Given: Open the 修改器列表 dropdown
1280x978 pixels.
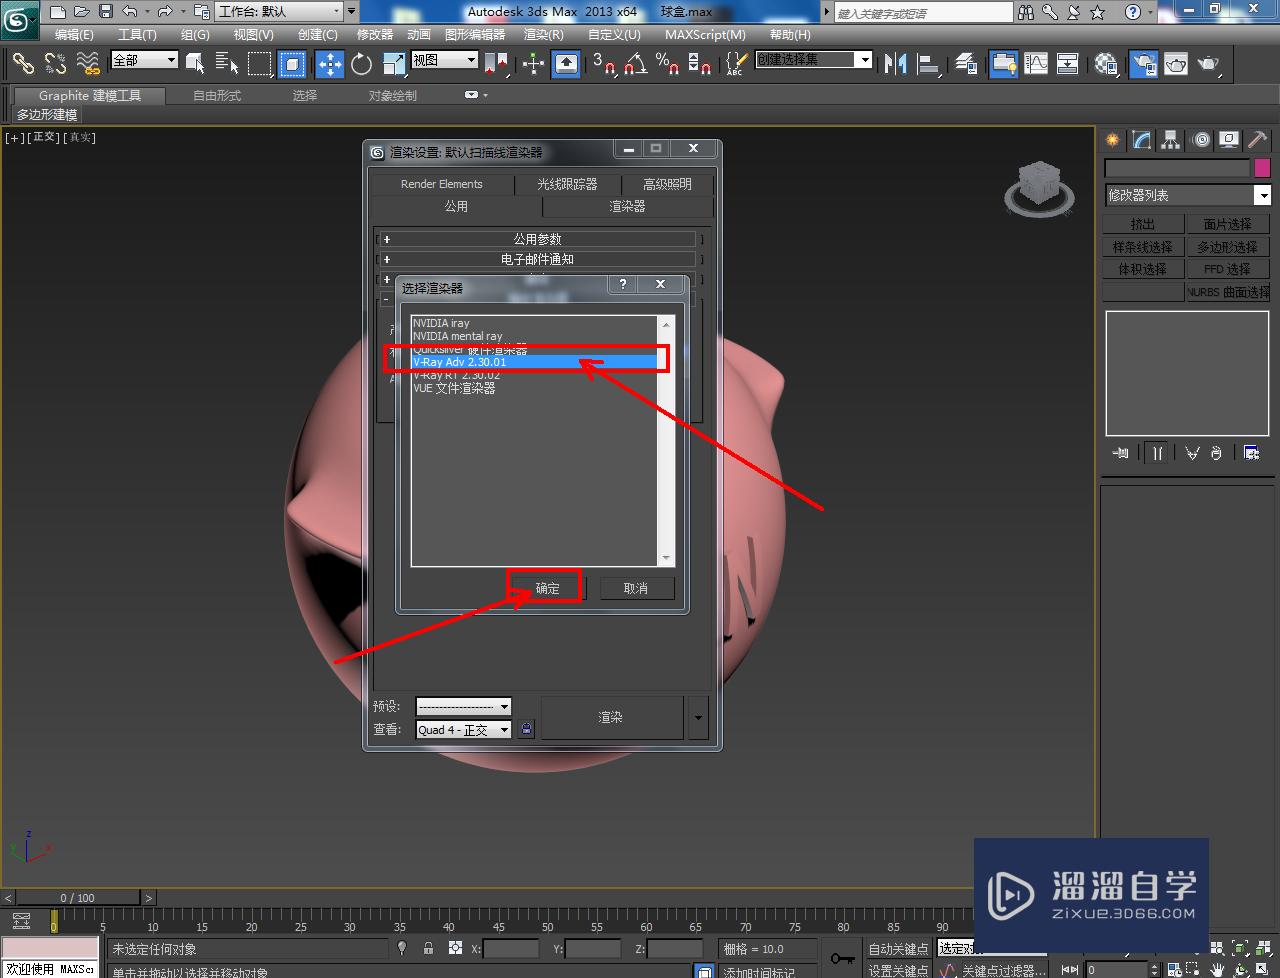Looking at the screenshot, I should [1187, 195].
